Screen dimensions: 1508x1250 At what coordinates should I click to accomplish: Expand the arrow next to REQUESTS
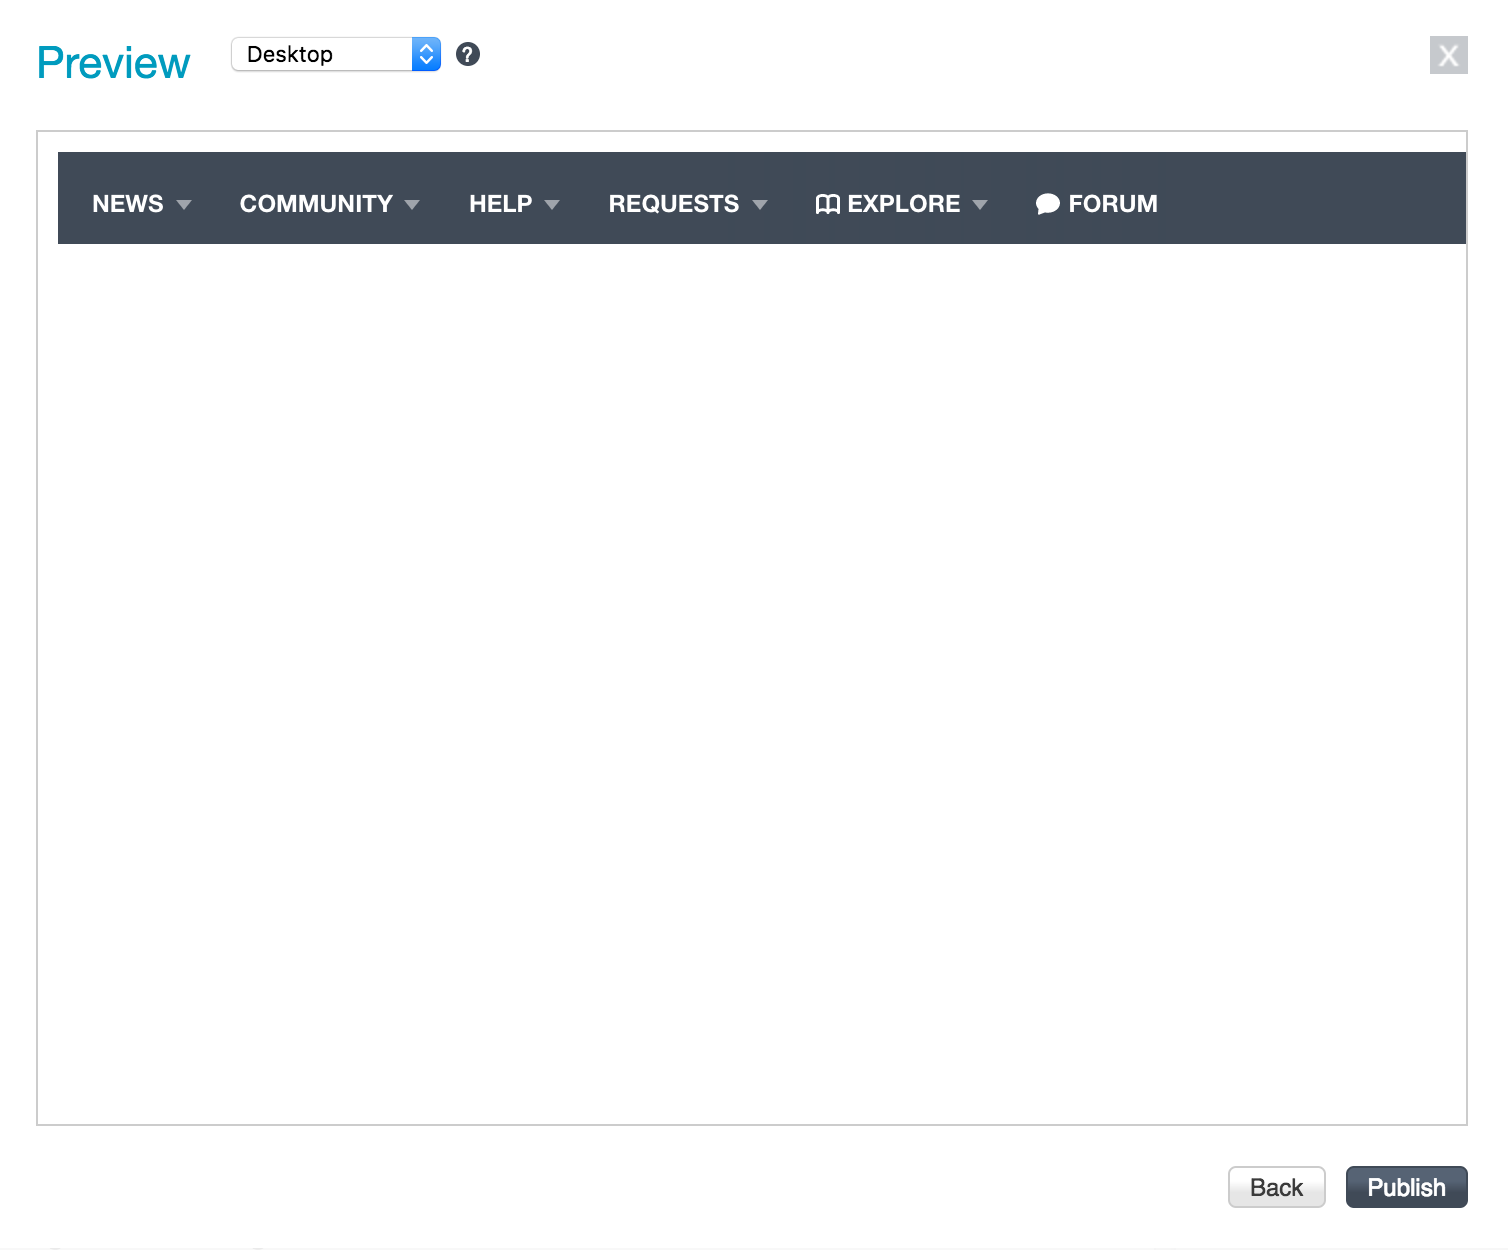tap(760, 205)
